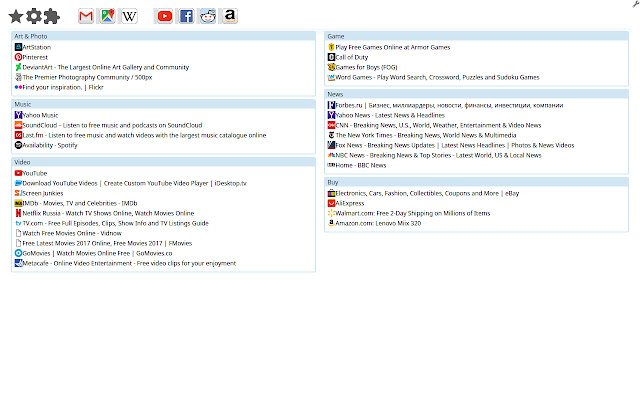Open Home - BBC News link
The width and height of the screenshot is (640, 400).
(360, 165)
